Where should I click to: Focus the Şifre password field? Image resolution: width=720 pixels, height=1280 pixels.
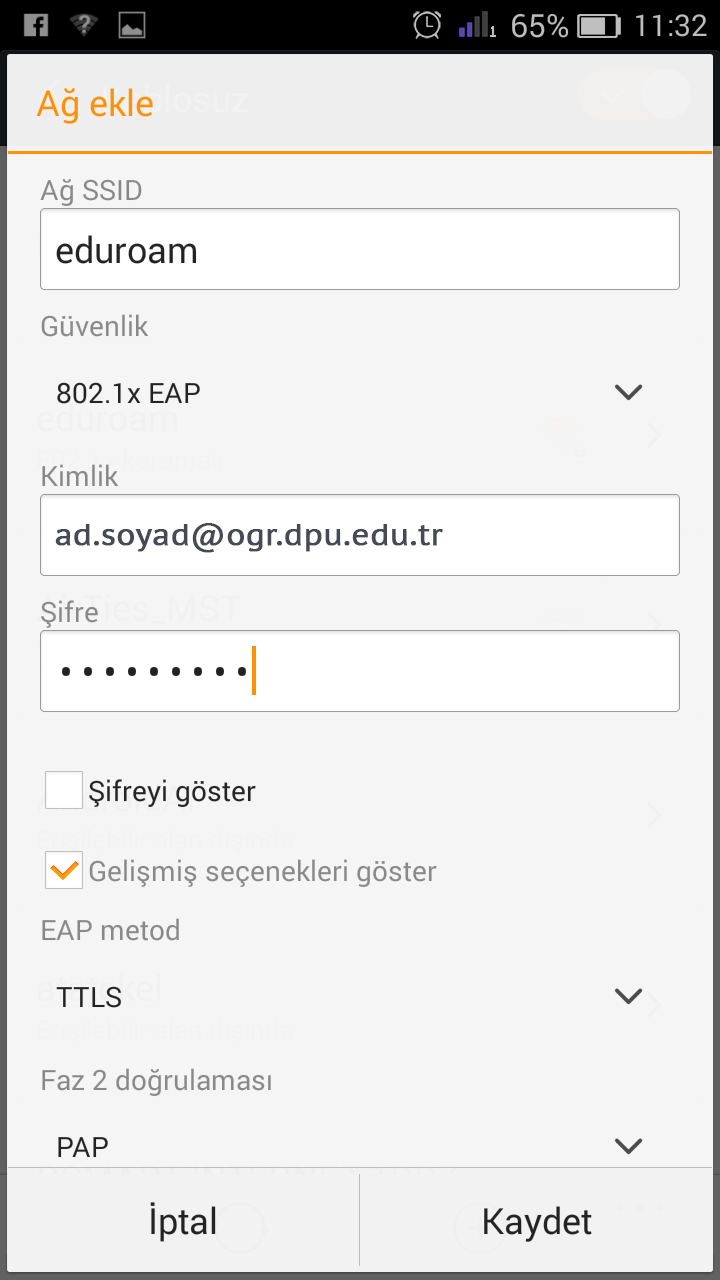pyautogui.click(x=360, y=671)
